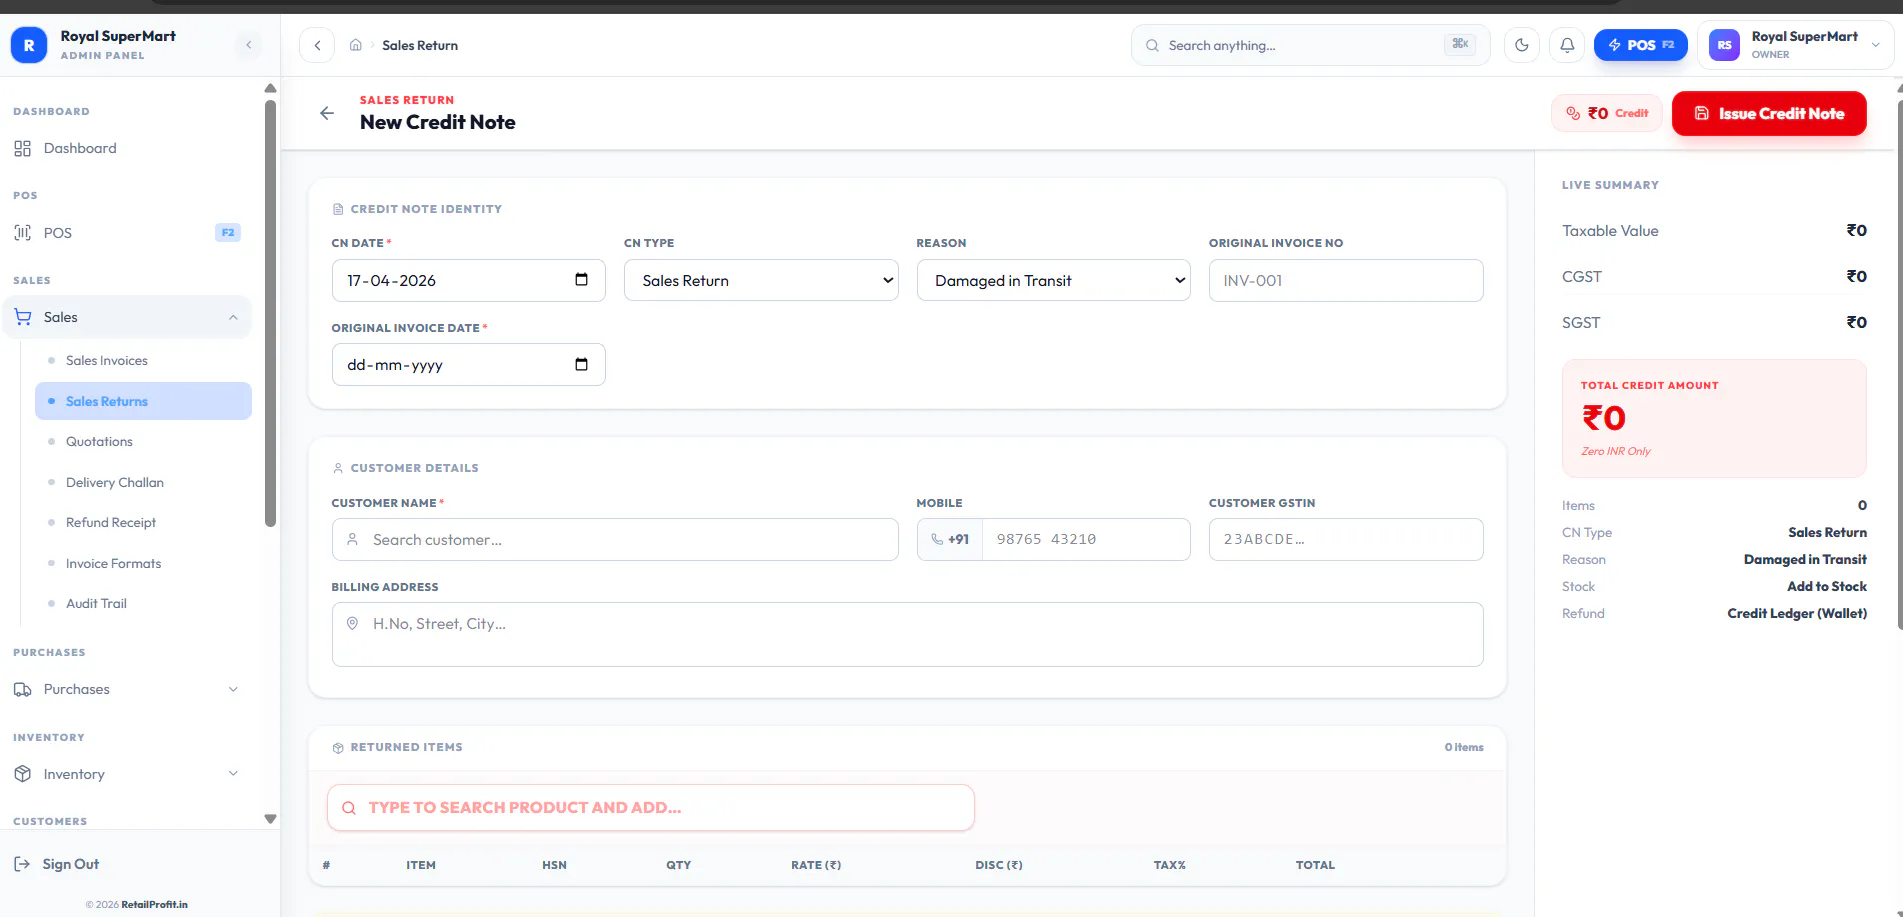The width and height of the screenshot is (1903, 917).
Task: Click 'Zero INR Only' amount text
Action: (1615, 451)
